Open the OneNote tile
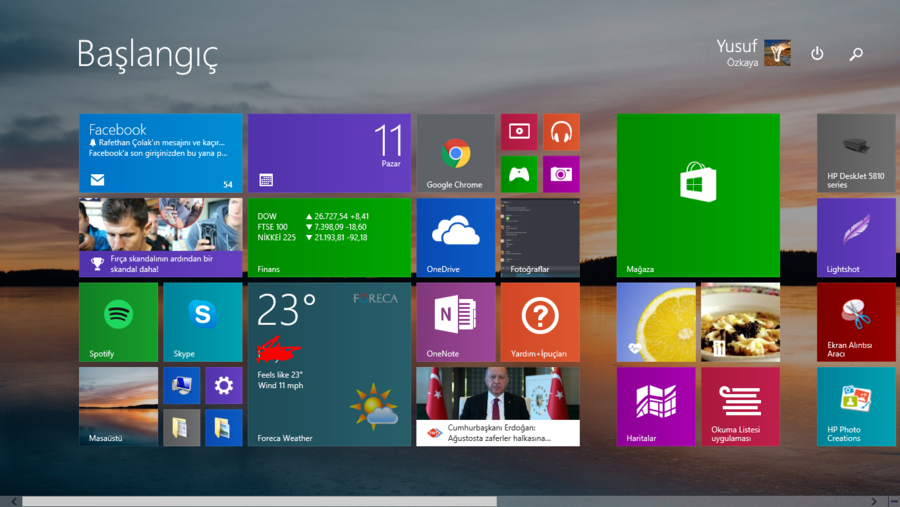This screenshot has width=900, height=507. point(456,322)
